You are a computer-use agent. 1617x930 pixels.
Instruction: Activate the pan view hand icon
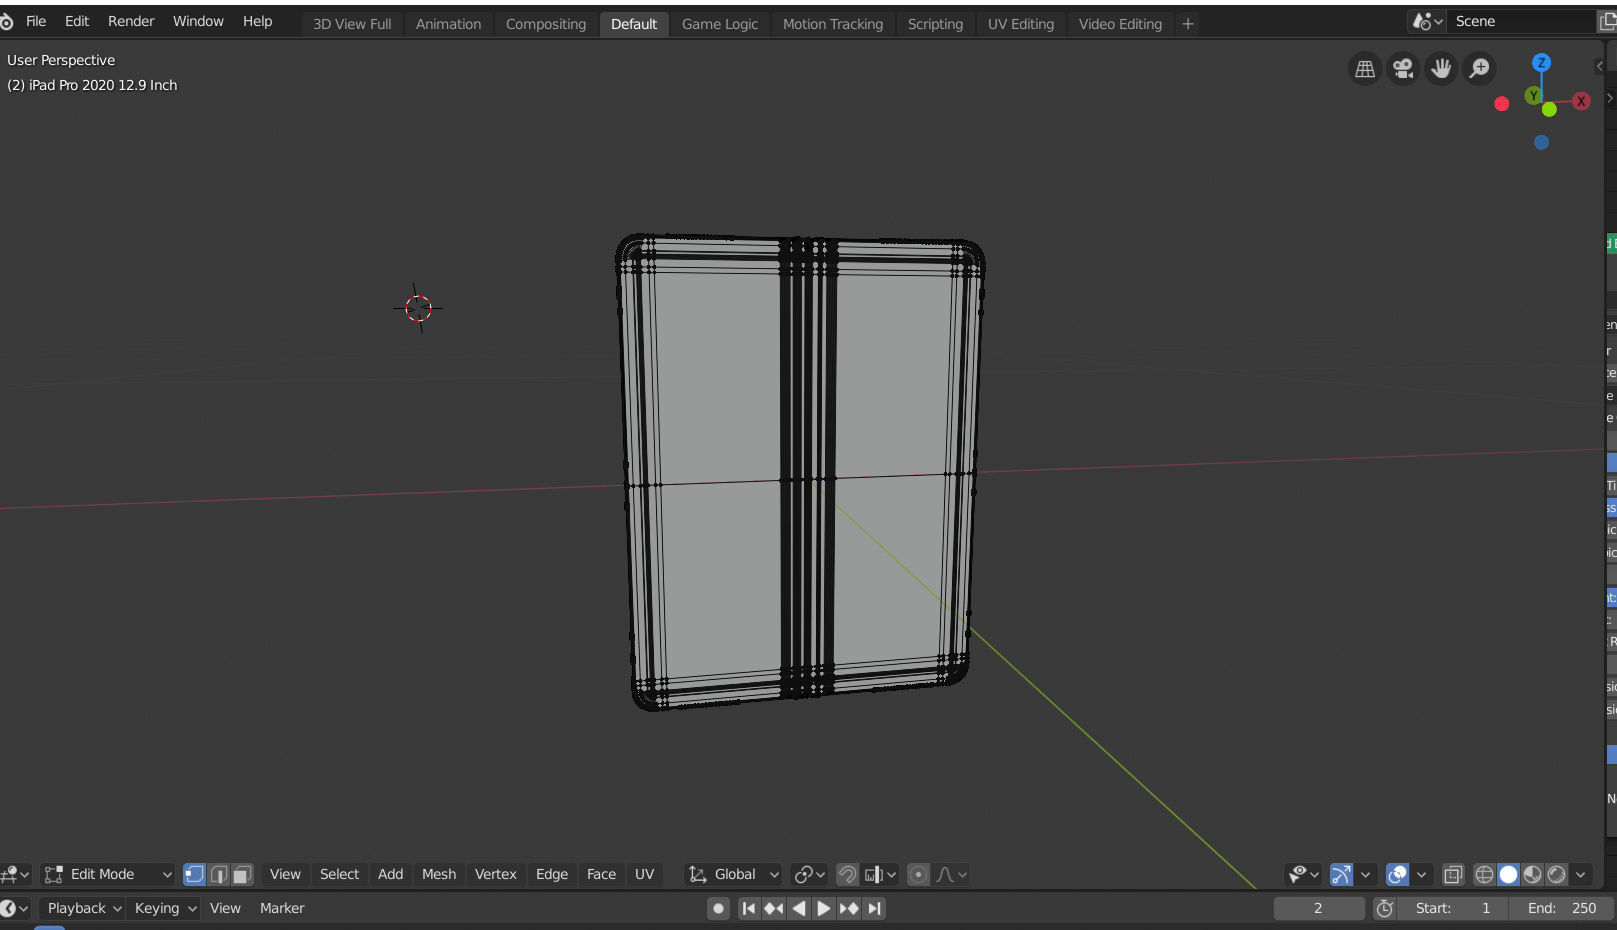(x=1441, y=68)
